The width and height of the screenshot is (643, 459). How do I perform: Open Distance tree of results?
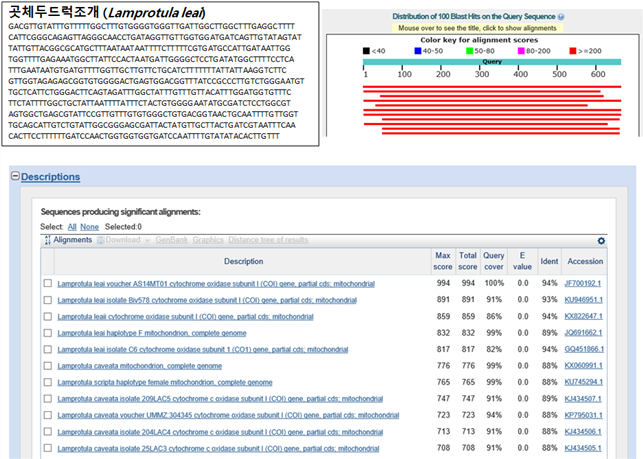268,240
